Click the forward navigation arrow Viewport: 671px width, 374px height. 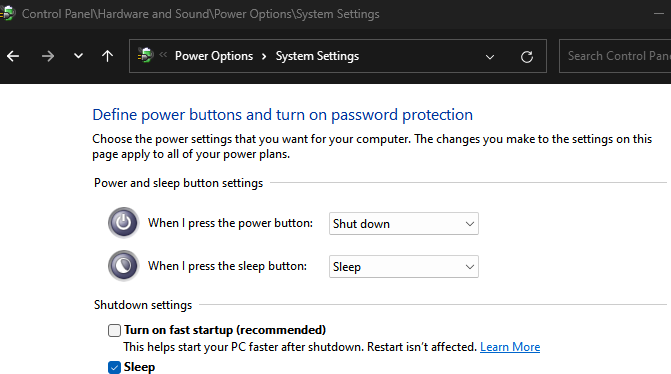pos(48,56)
